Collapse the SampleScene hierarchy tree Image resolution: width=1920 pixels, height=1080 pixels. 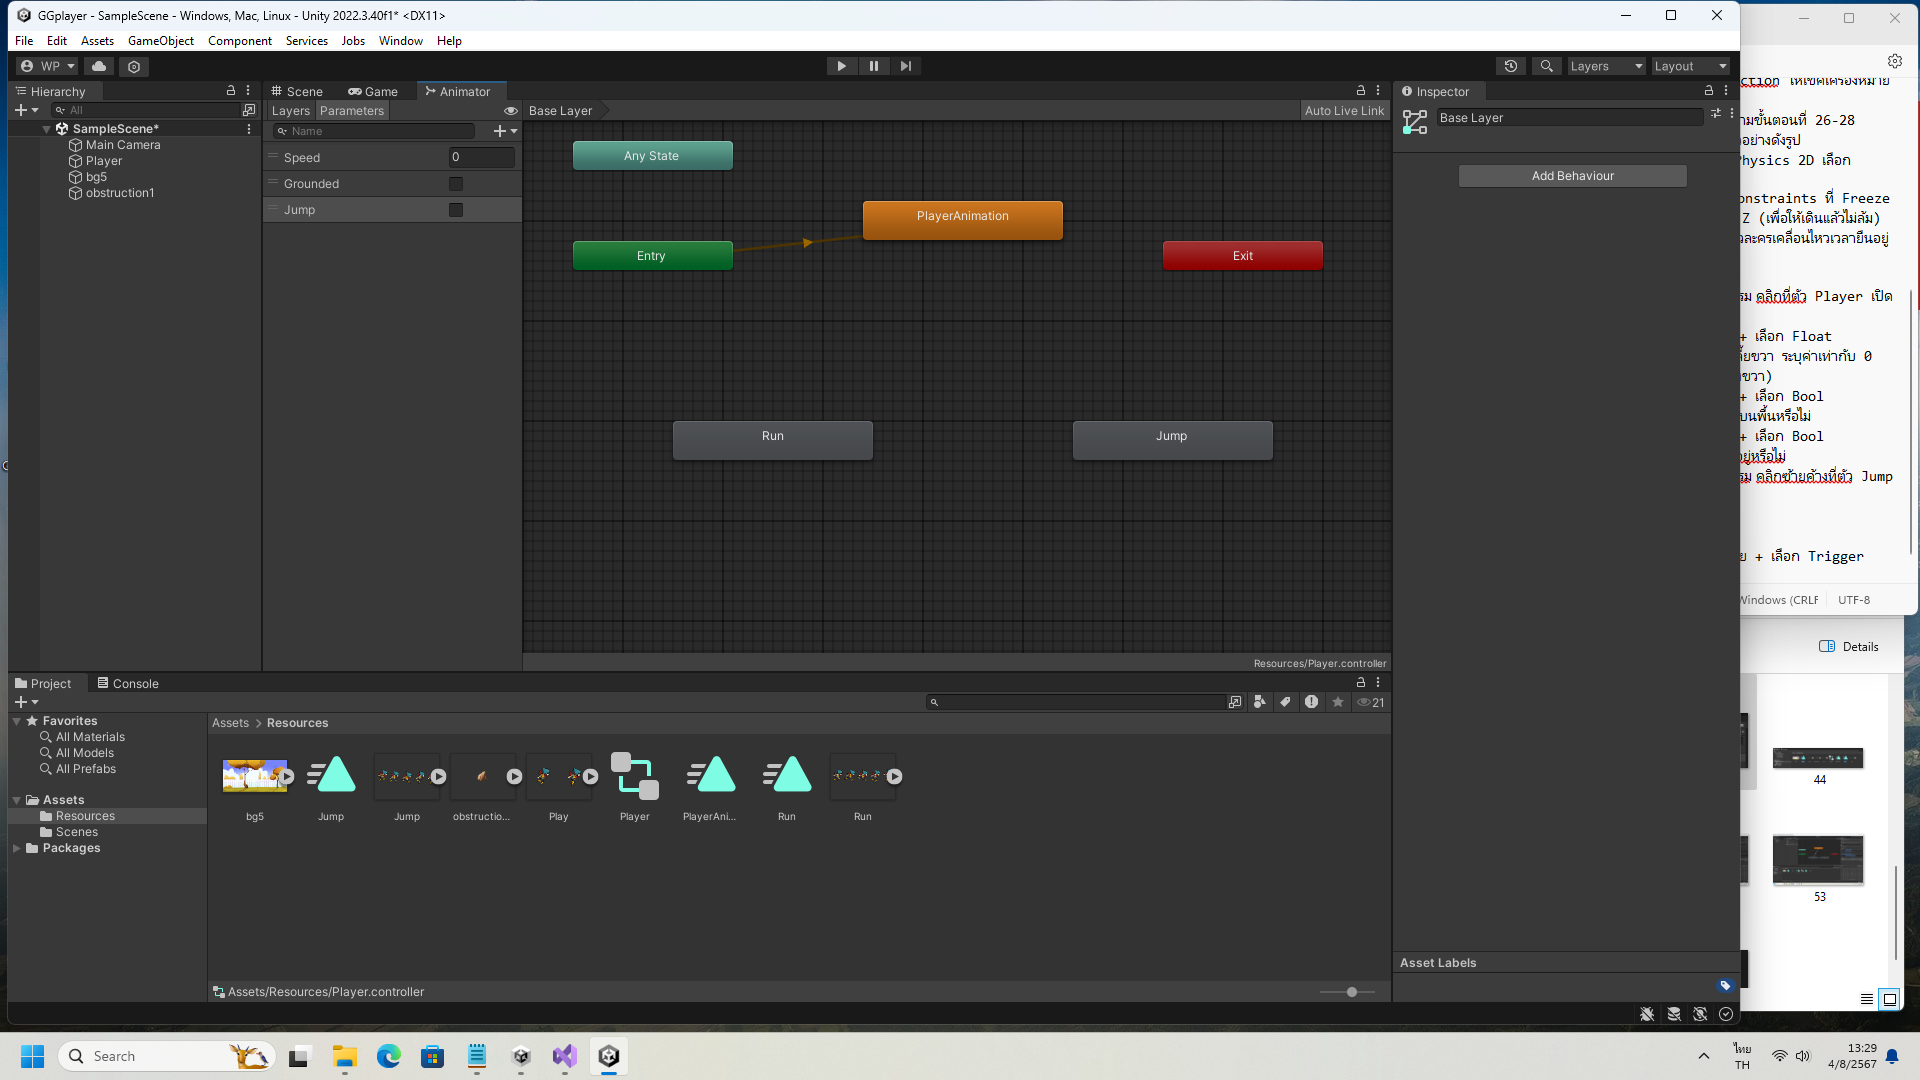(x=46, y=129)
